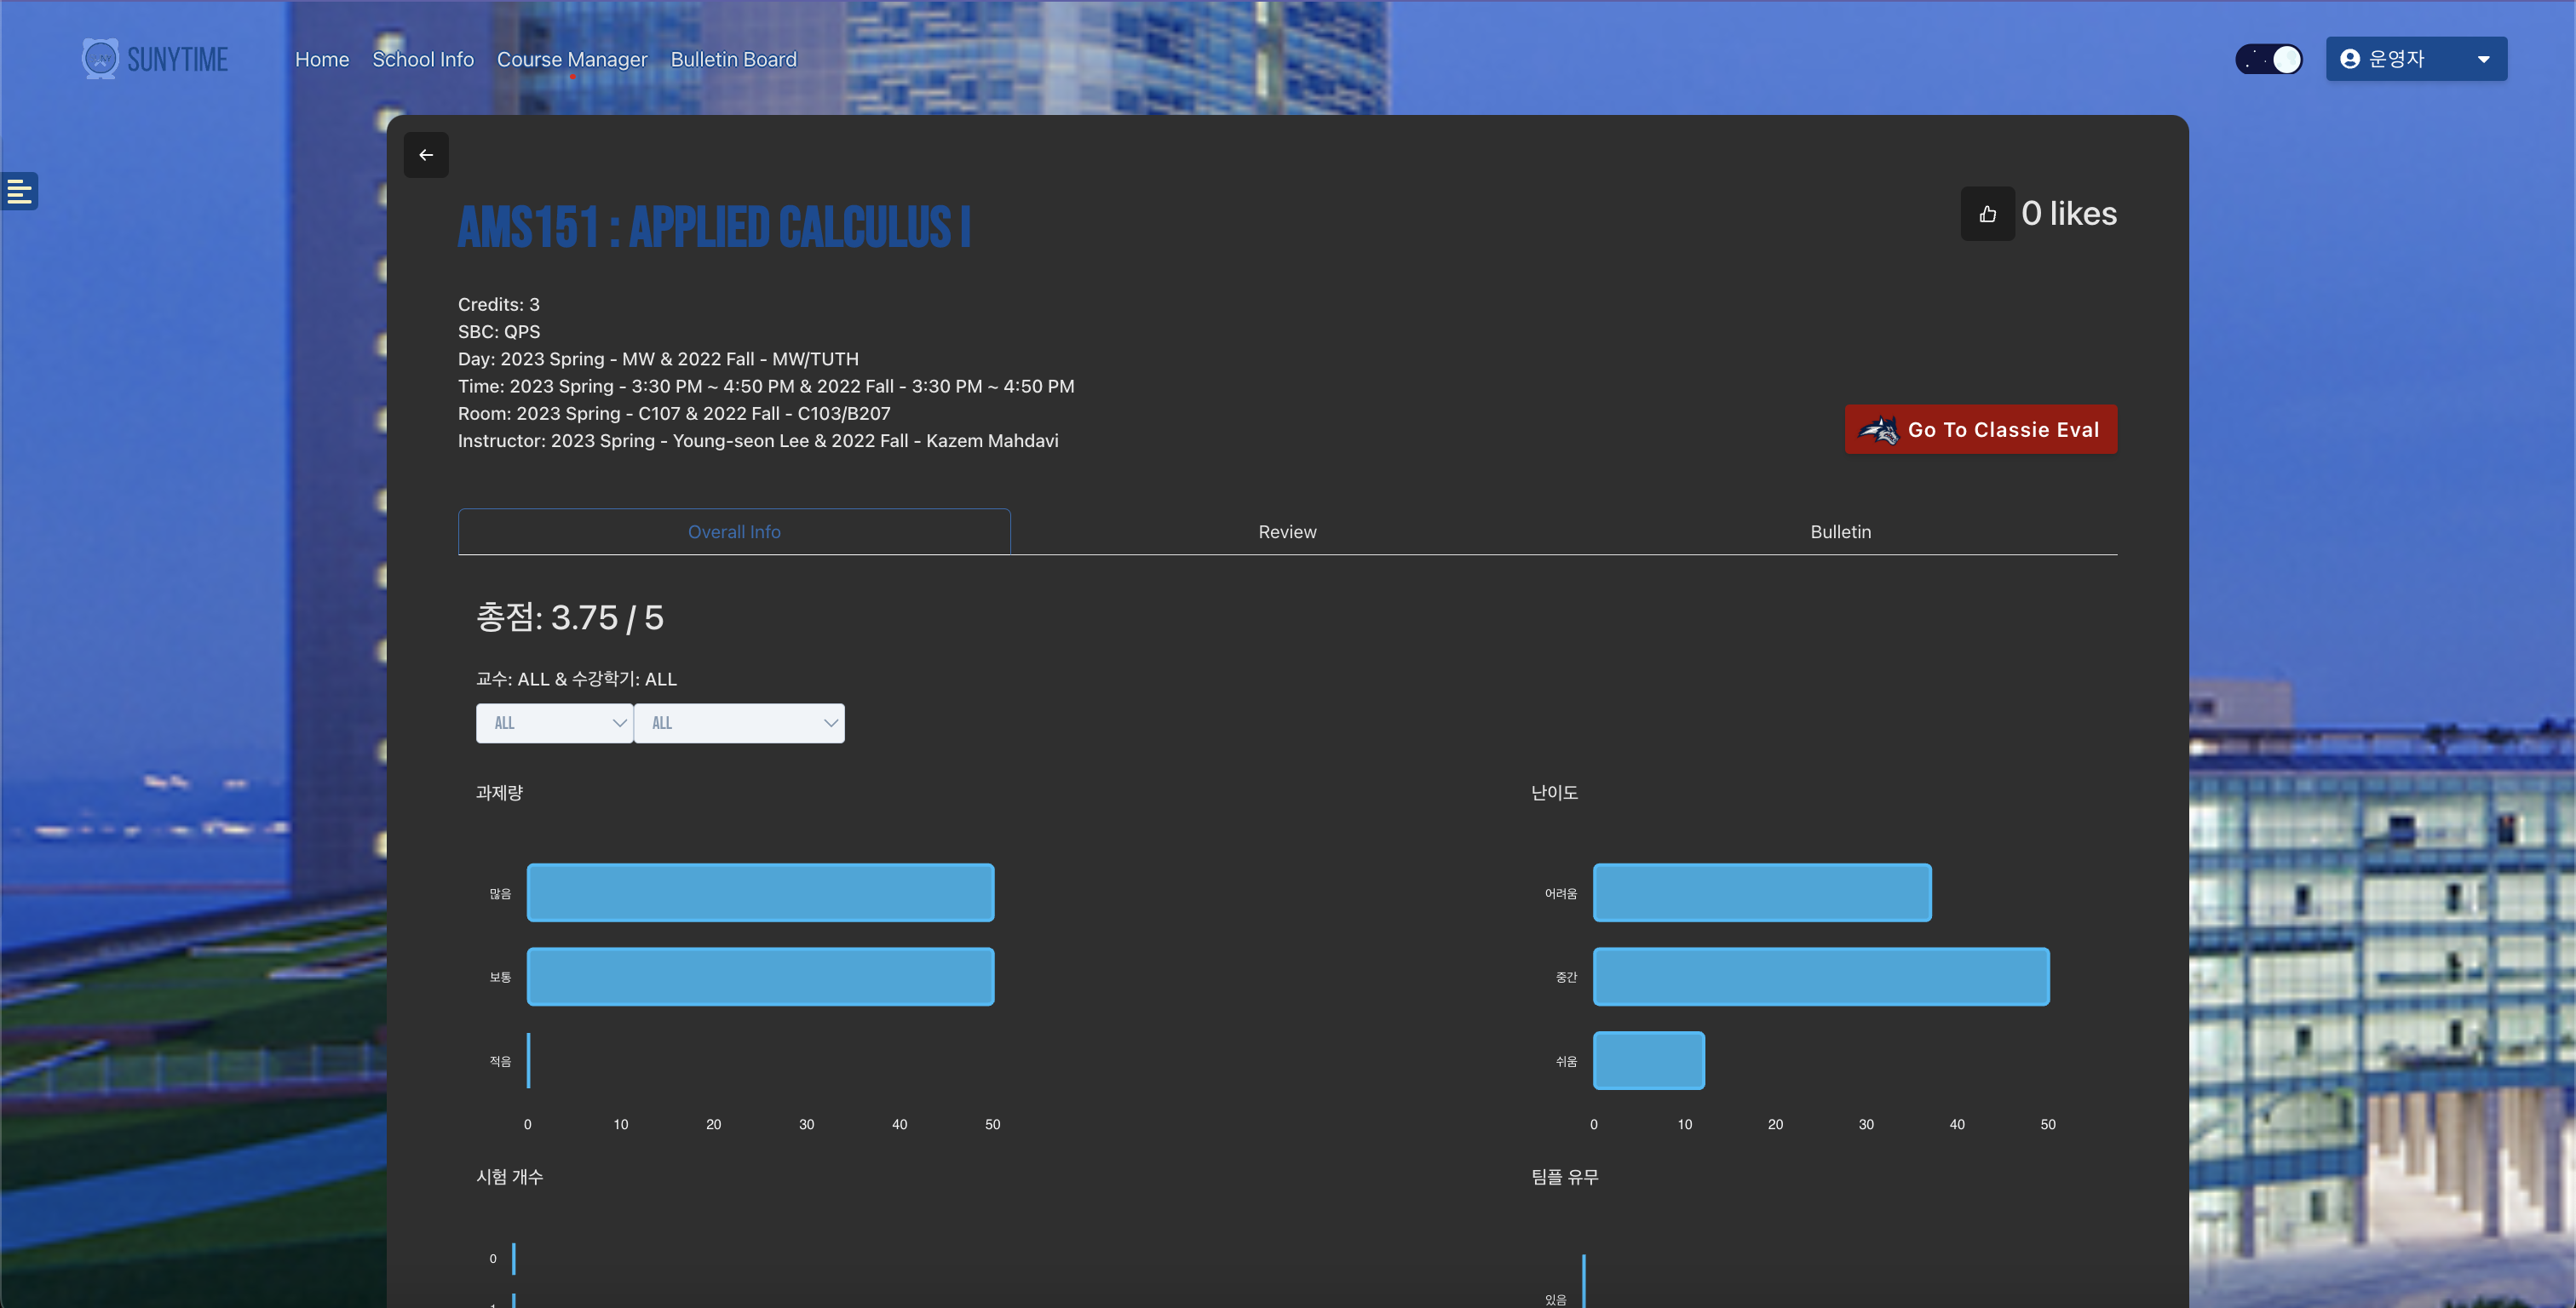The image size is (2576, 1308).
Task: Open Course Manager in navigation
Action: click(x=572, y=59)
